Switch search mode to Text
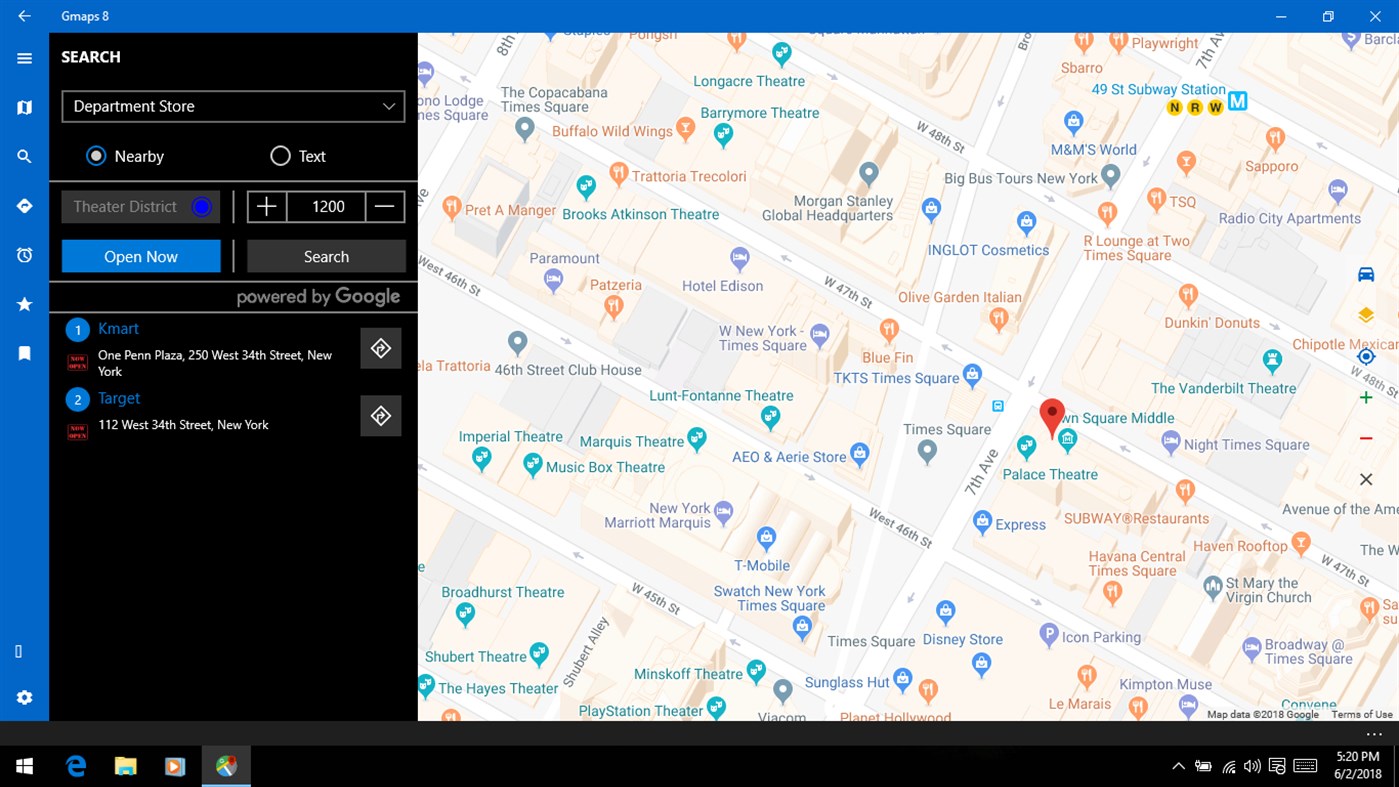Viewport: 1399px width, 787px height. point(280,156)
